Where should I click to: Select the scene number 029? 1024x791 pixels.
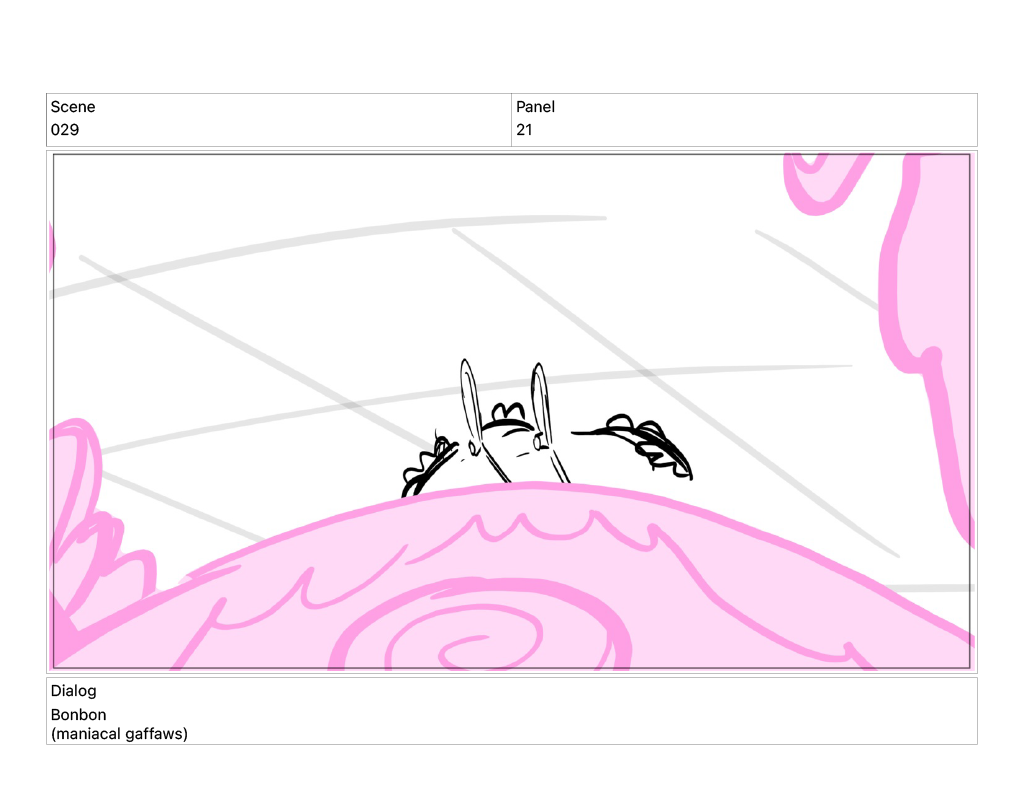coord(65,130)
